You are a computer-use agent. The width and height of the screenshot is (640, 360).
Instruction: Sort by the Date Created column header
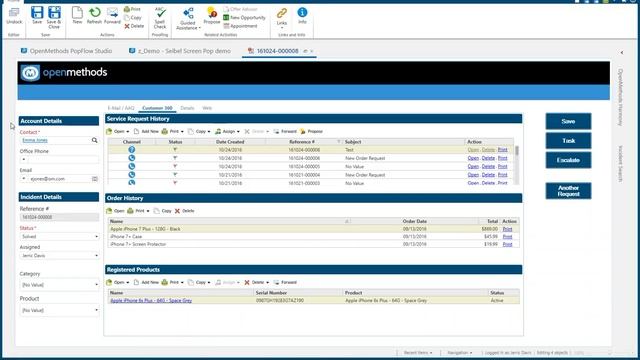click(230, 142)
